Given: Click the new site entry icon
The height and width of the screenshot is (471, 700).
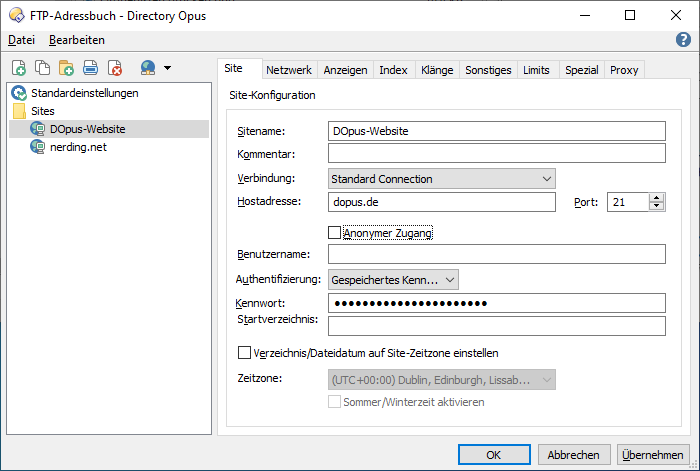Looking at the screenshot, I should pyautogui.click(x=19, y=68).
